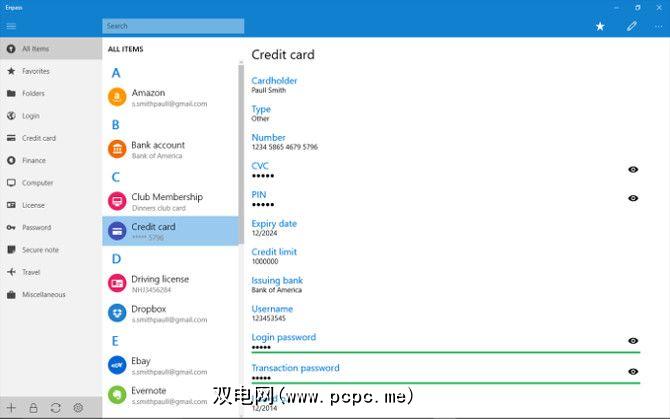Viewport: 670px width, 419px height.
Task: Click cardholder name Paull Smith
Action: pos(269,90)
